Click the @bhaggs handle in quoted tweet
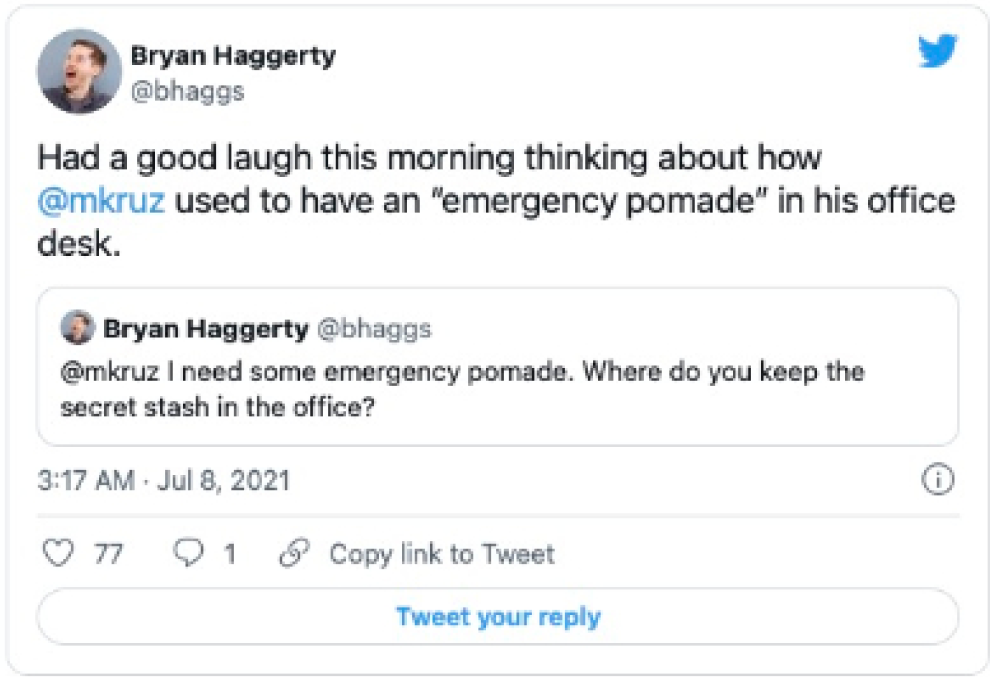 [375, 328]
